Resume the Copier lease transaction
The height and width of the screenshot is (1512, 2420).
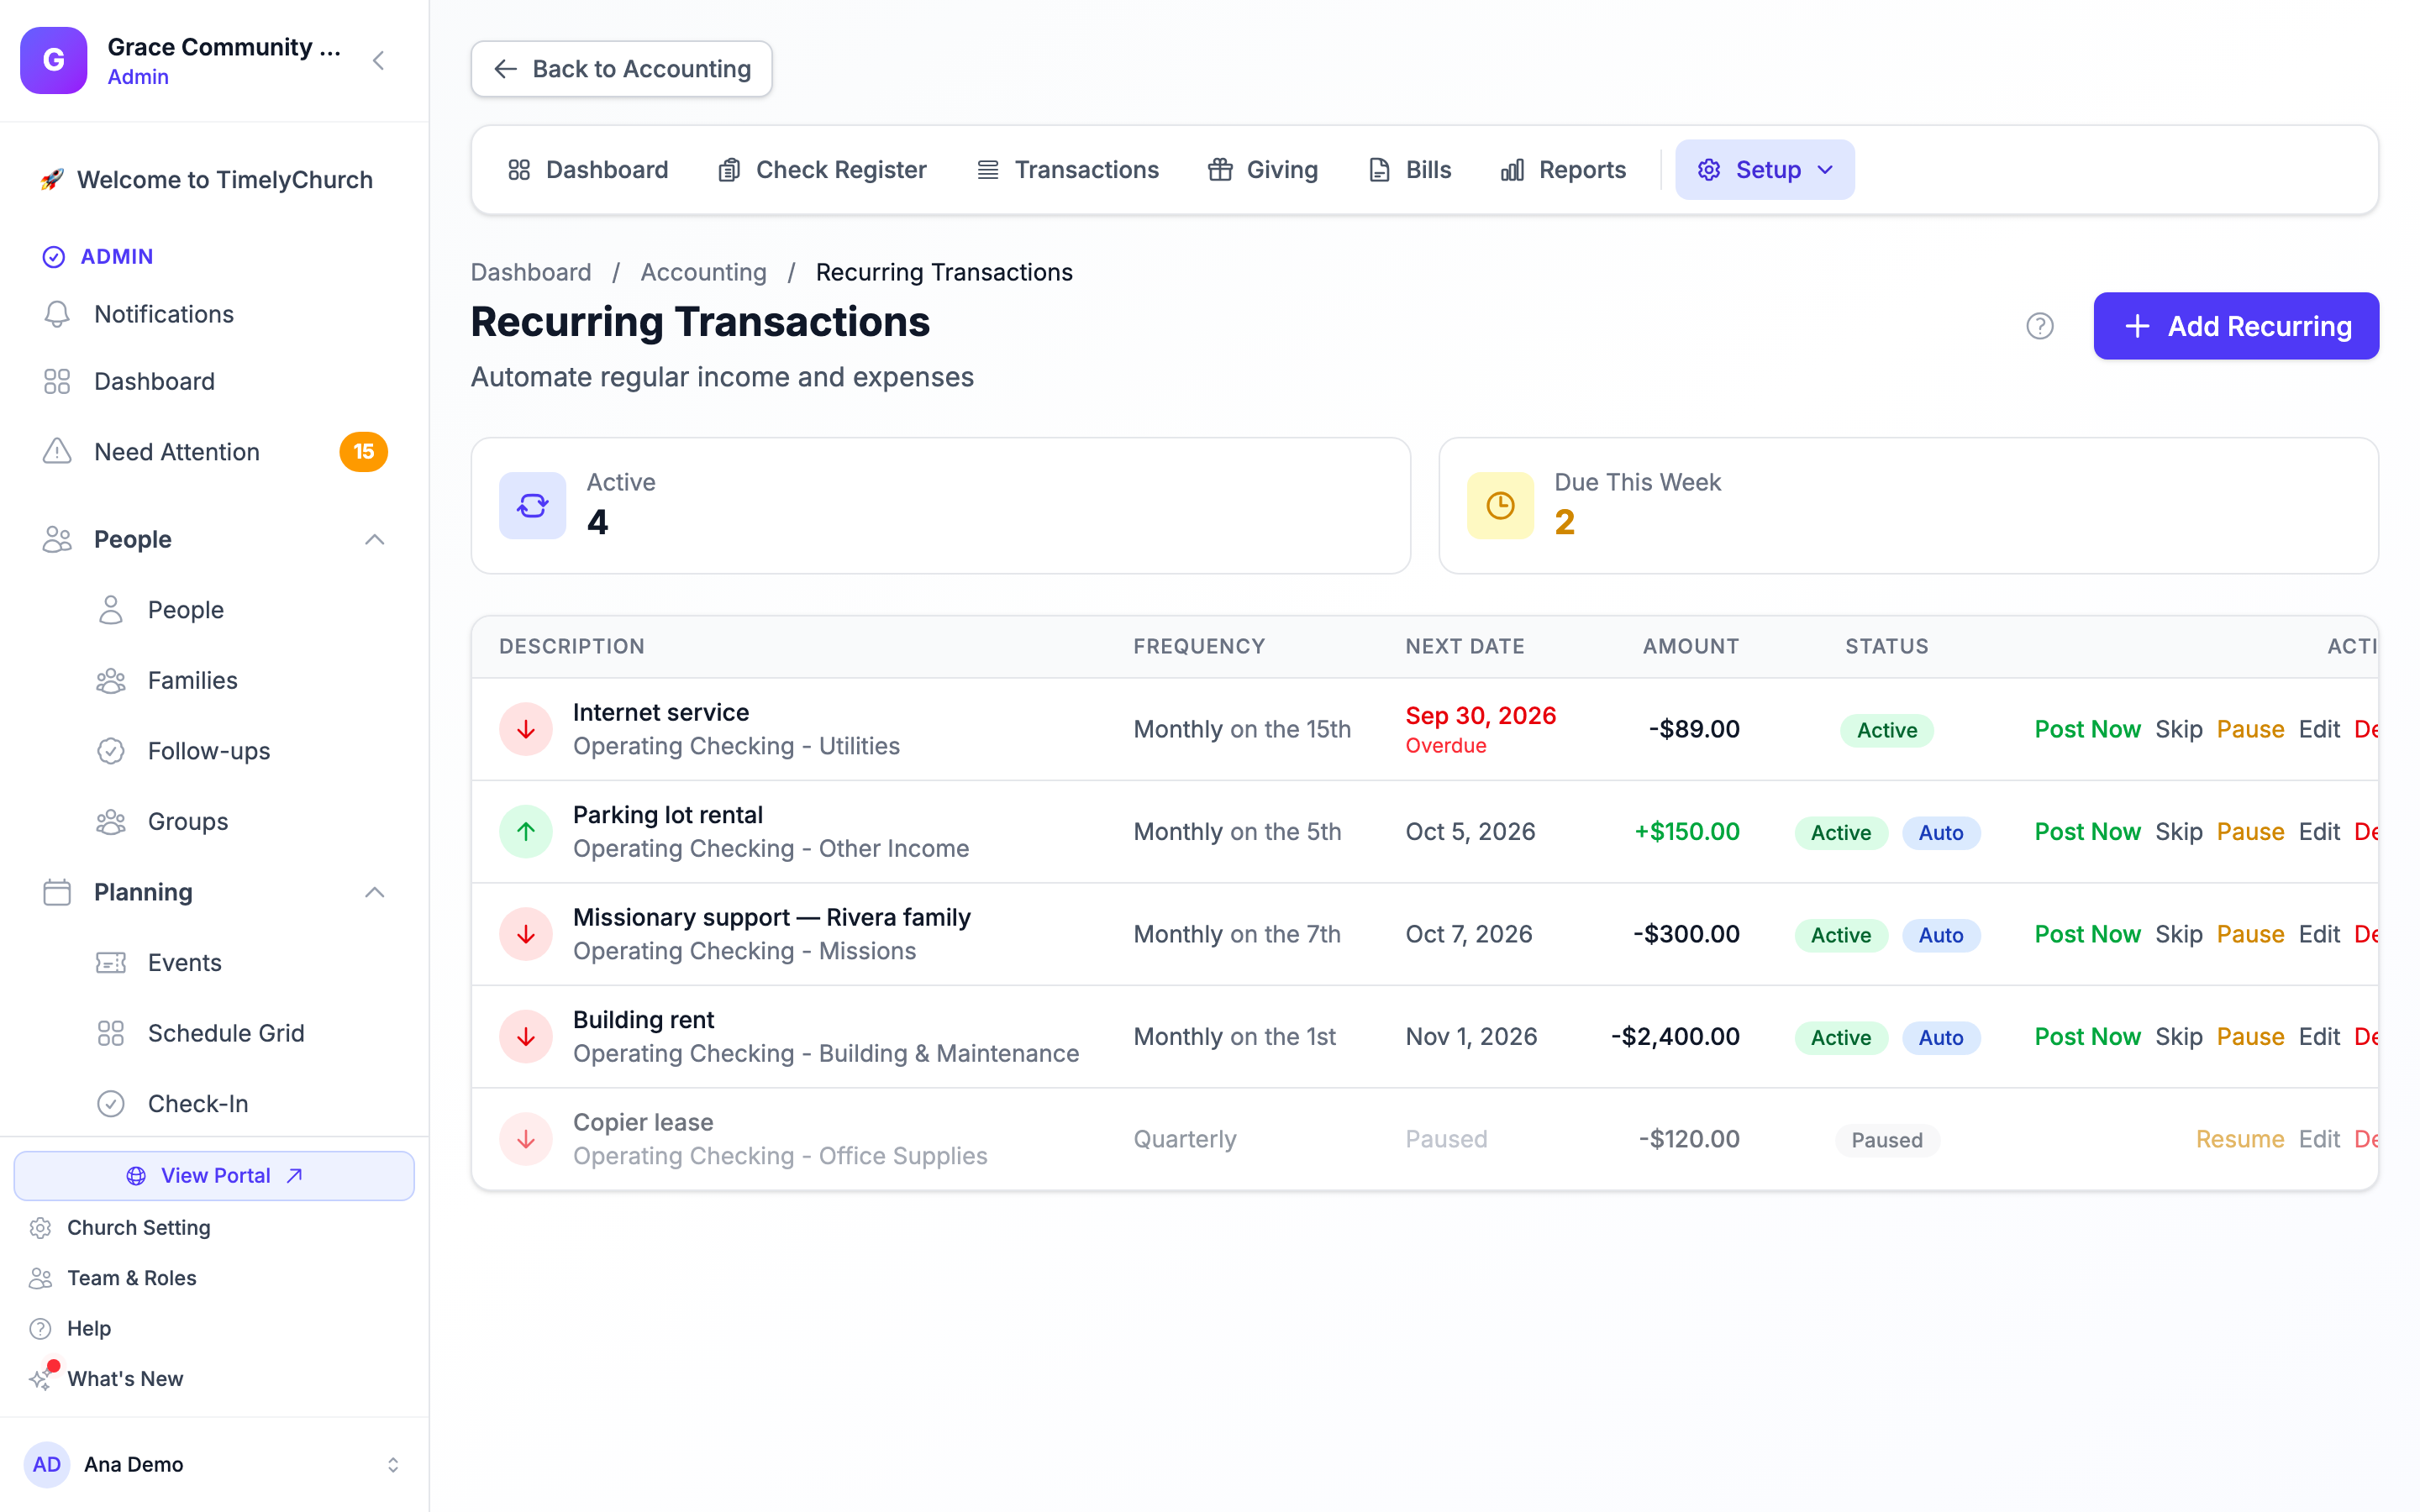[x=2239, y=1139]
